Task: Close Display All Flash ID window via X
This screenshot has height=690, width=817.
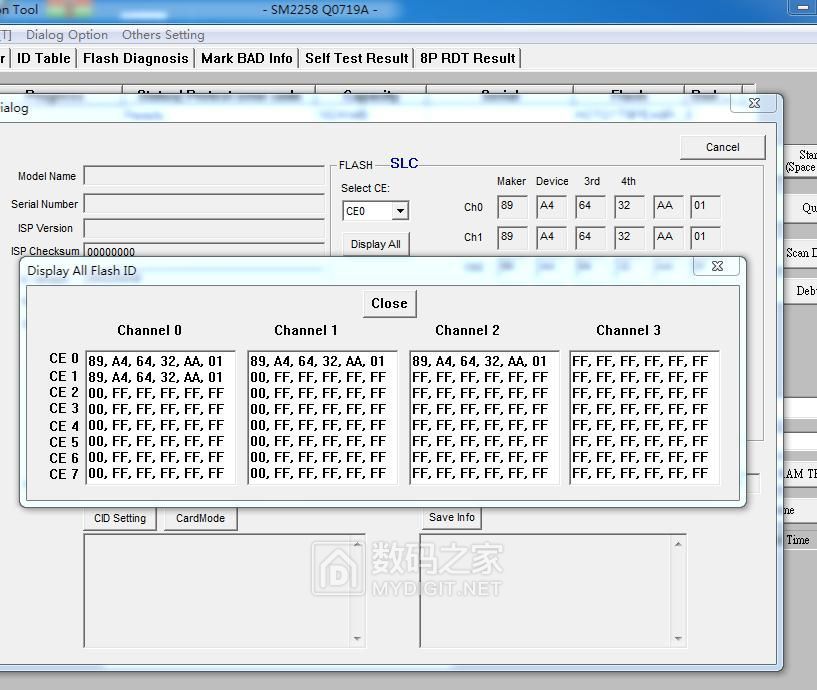Action: 717,267
